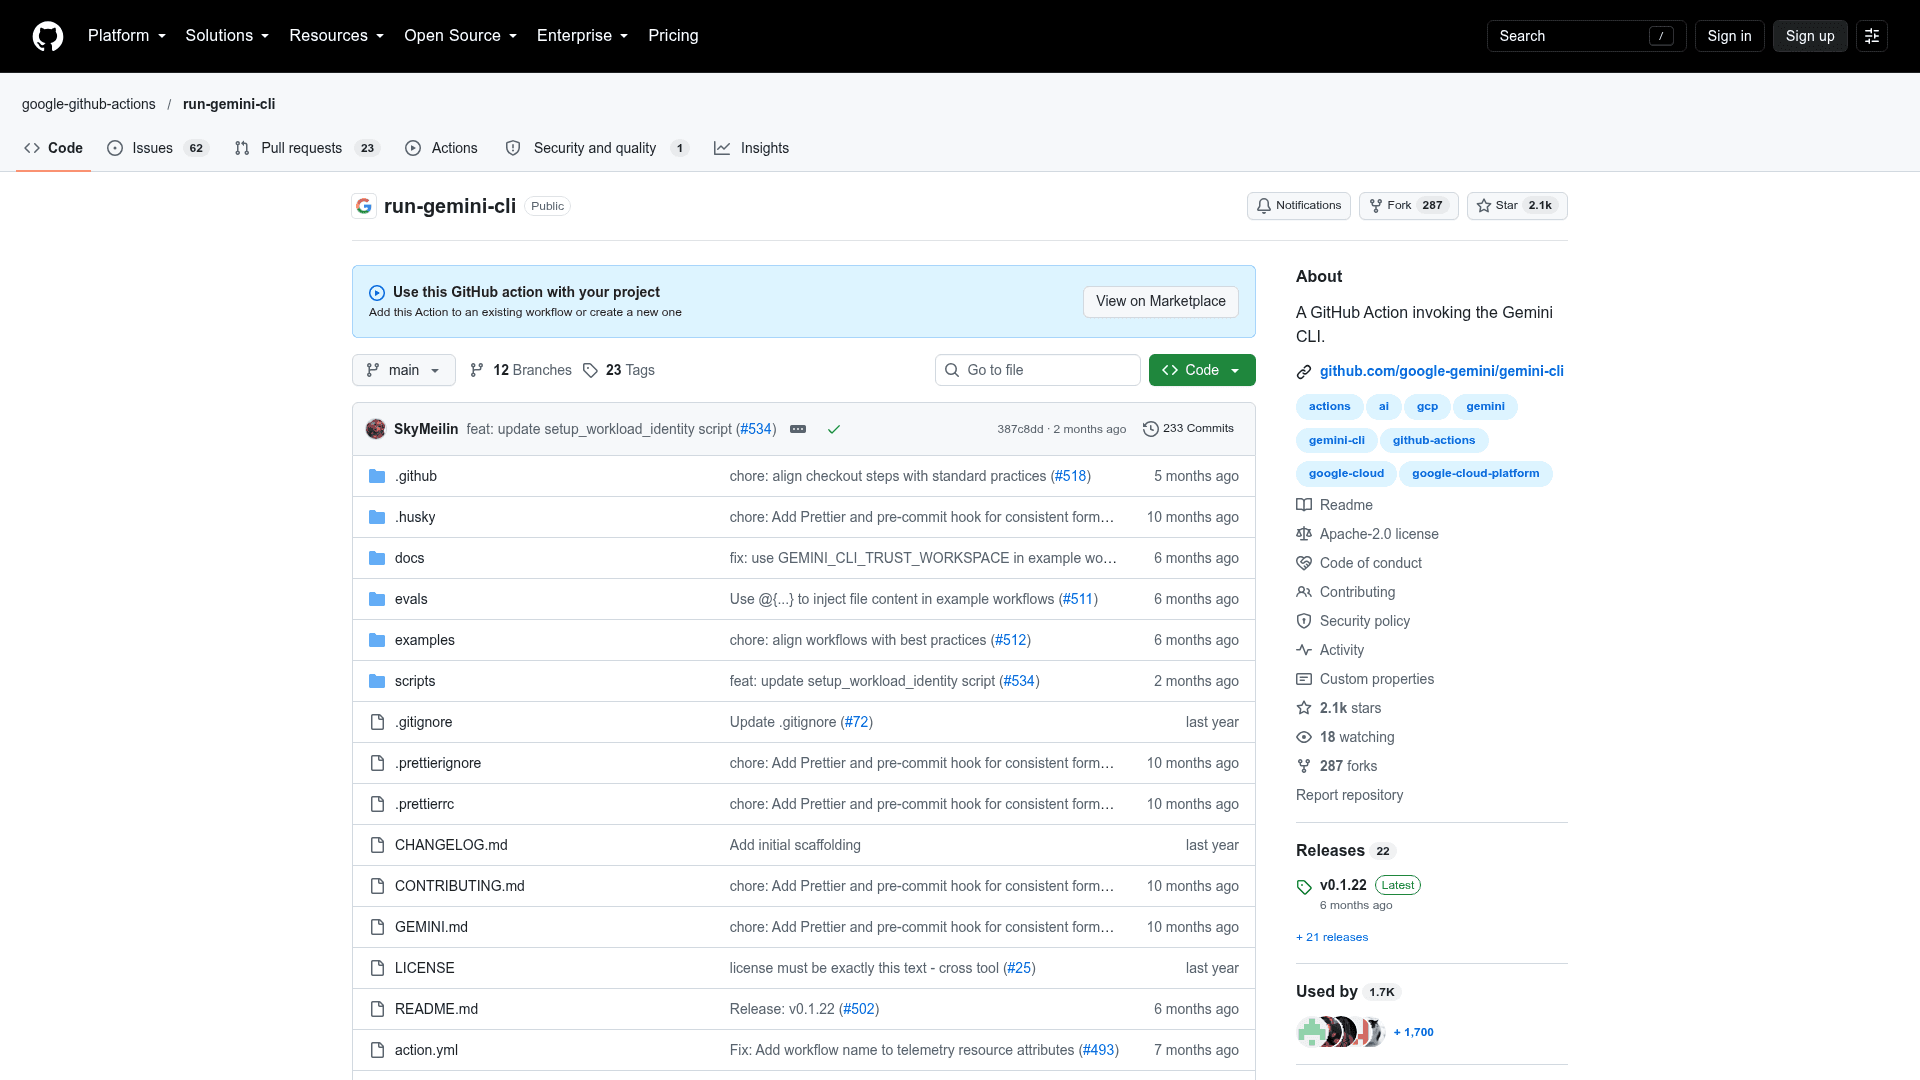Click the Used by avatars thumbnail
The width and height of the screenshot is (1920, 1080).
[x=1340, y=1032]
